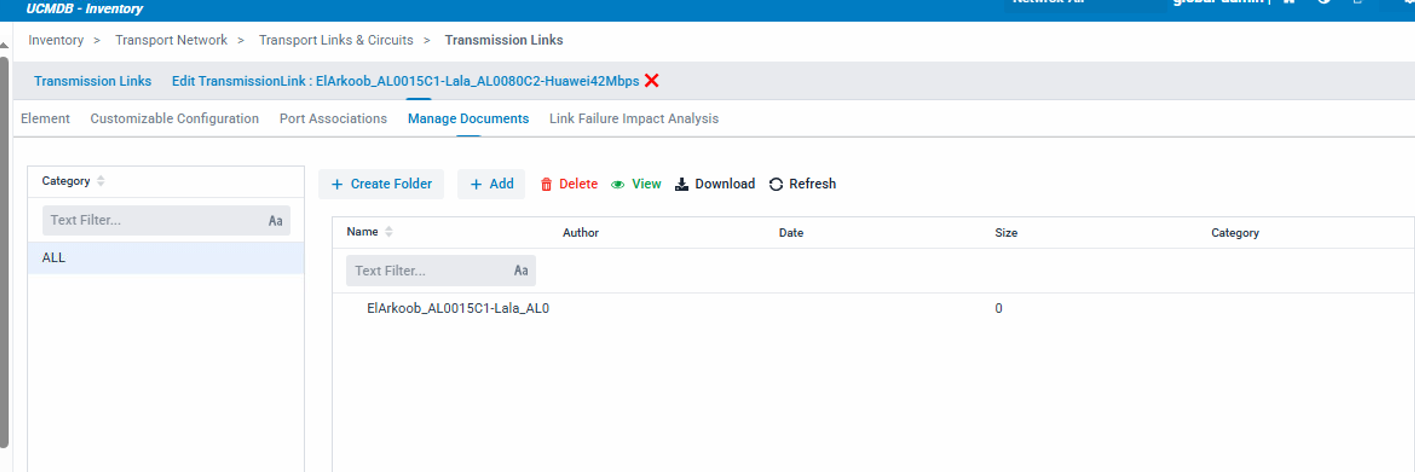This screenshot has width=1415, height=472.
Task: Open the Customizable Configuration tab
Action: pos(174,118)
